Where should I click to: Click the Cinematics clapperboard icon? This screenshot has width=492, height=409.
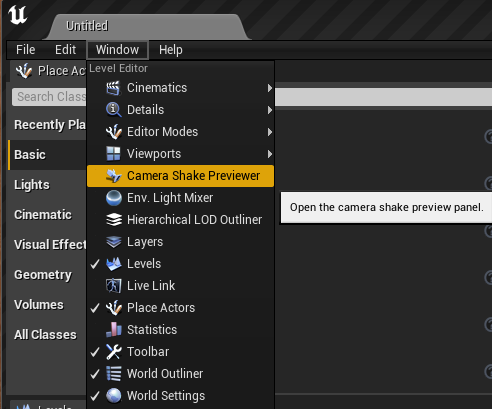[113, 88]
